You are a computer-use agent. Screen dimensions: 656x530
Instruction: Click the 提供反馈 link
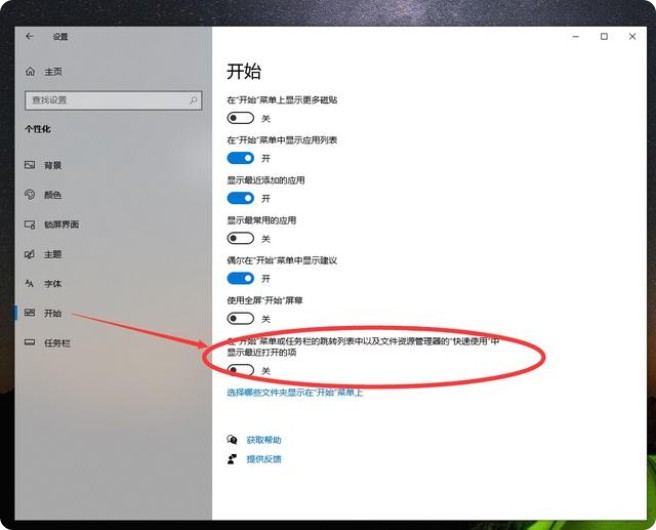(x=264, y=459)
